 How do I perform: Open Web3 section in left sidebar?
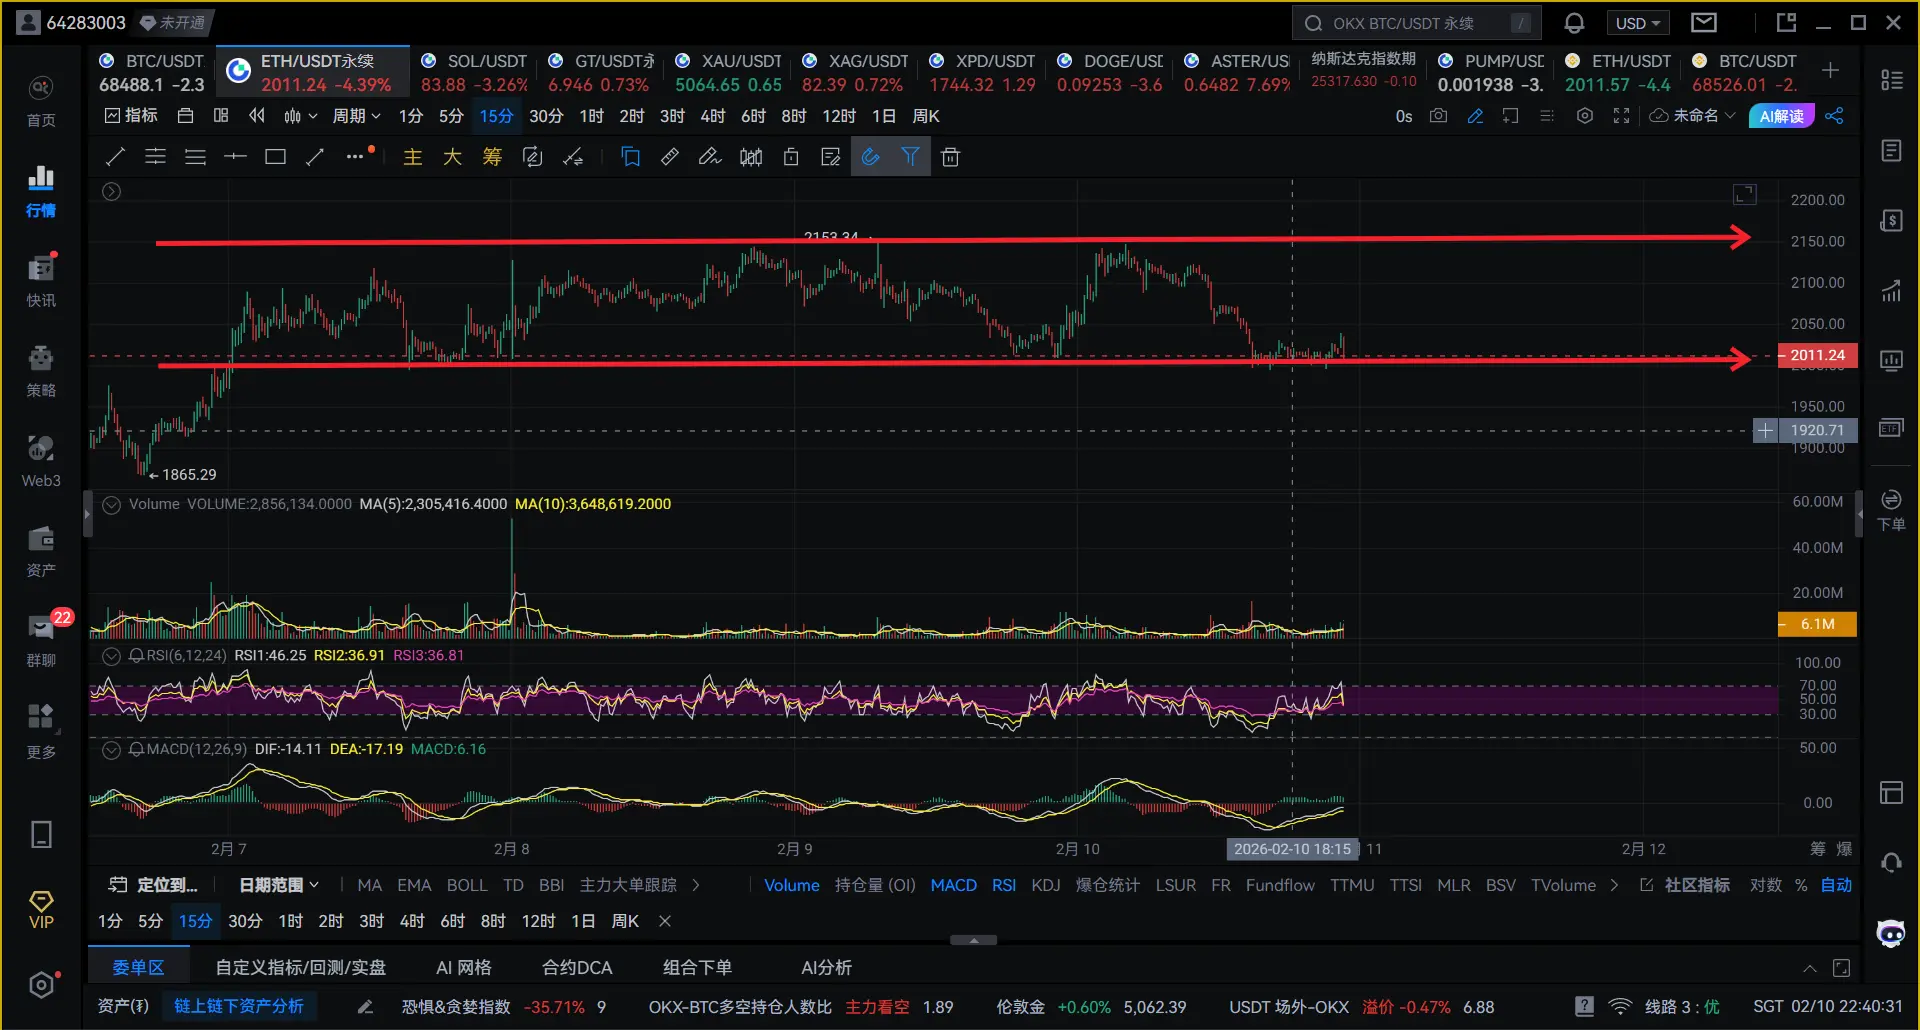coord(41,461)
